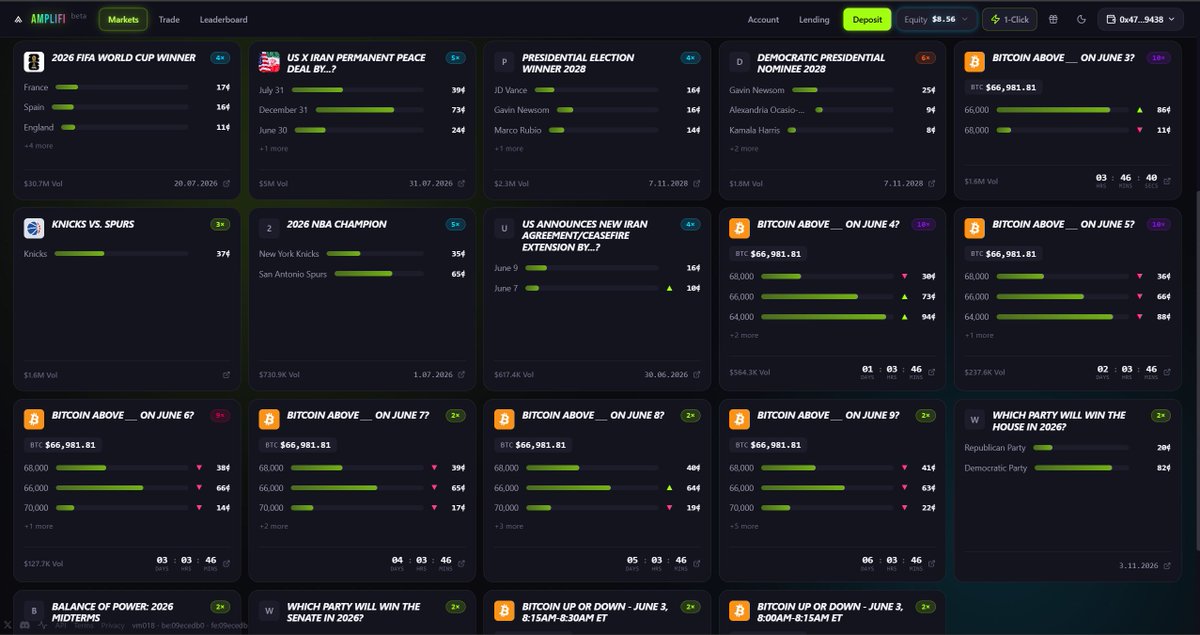Click the Knicks vs. Spurs basketball icon
The height and width of the screenshot is (635, 1200).
tap(34, 228)
